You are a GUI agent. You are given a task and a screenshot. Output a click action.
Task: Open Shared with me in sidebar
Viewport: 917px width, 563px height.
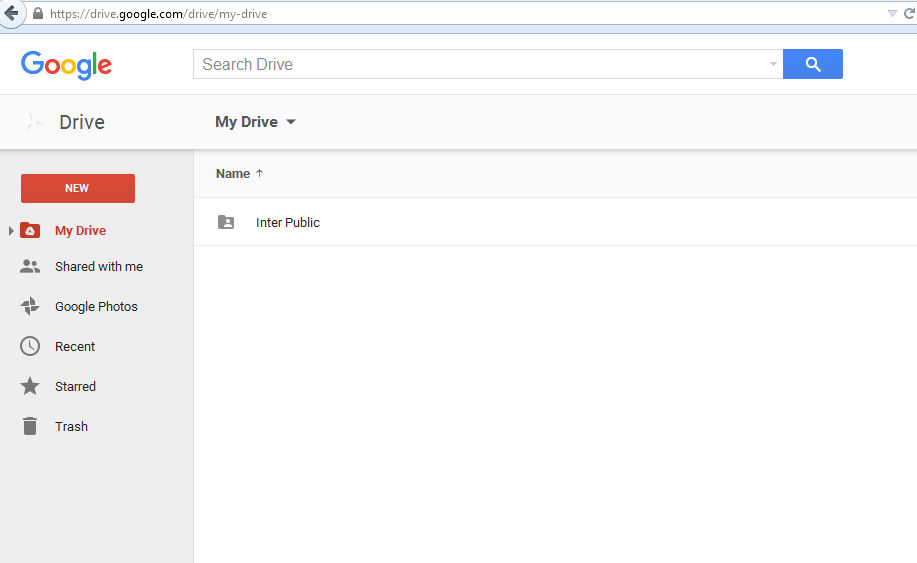[98, 267]
